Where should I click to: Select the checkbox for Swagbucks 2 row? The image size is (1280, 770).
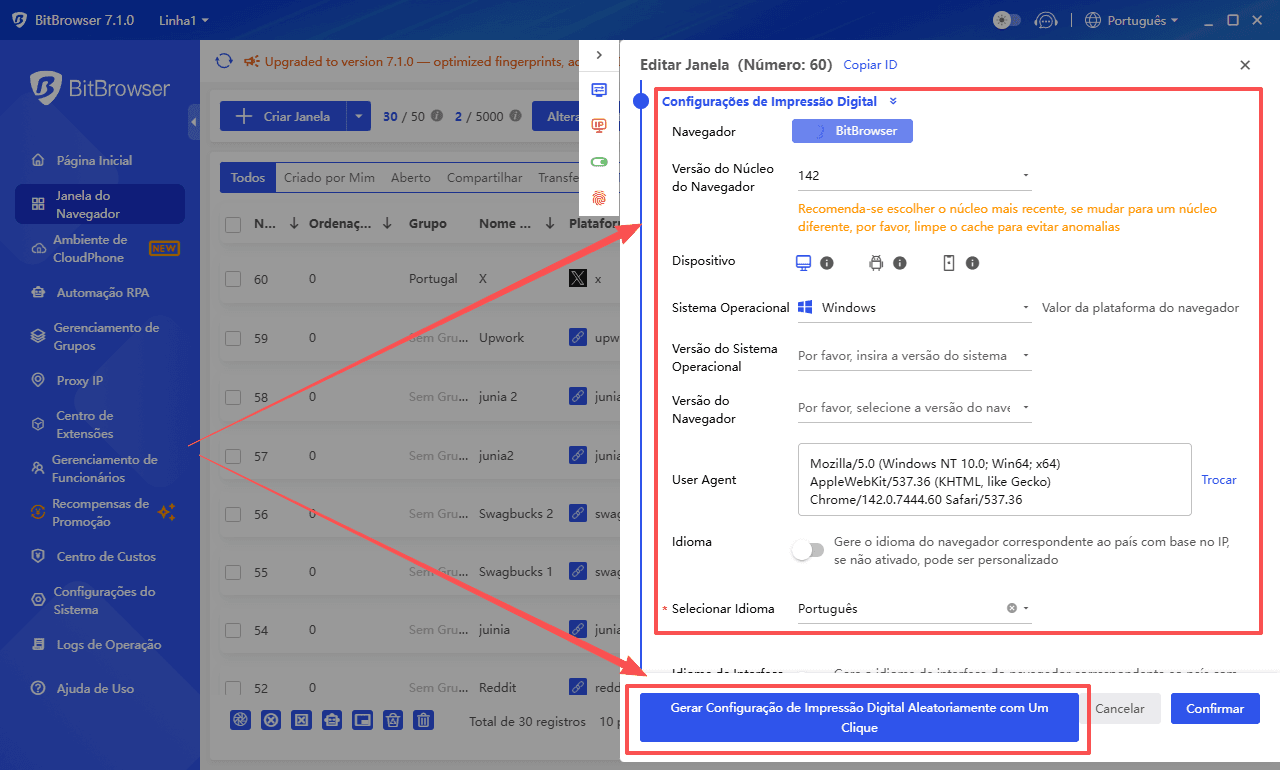click(x=235, y=513)
